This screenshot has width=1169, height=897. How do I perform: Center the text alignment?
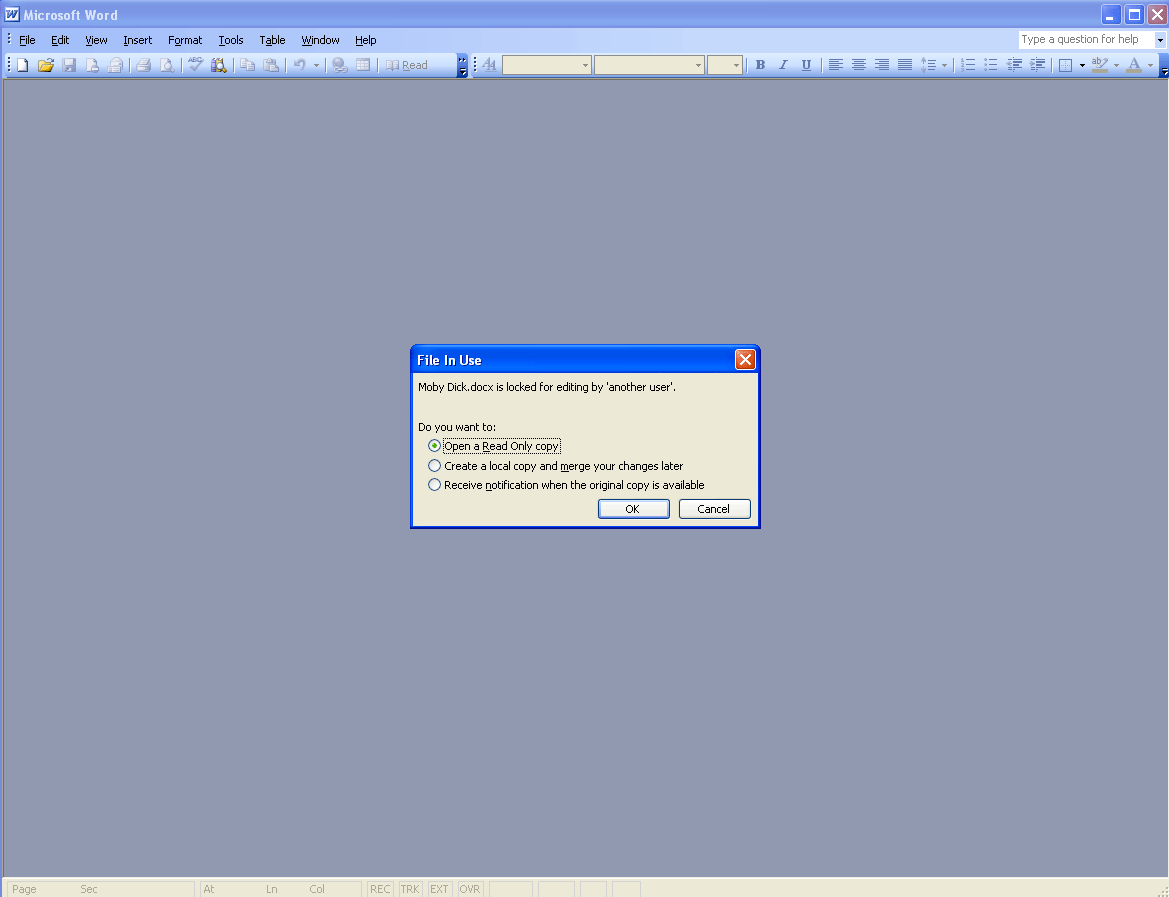click(x=859, y=65)
